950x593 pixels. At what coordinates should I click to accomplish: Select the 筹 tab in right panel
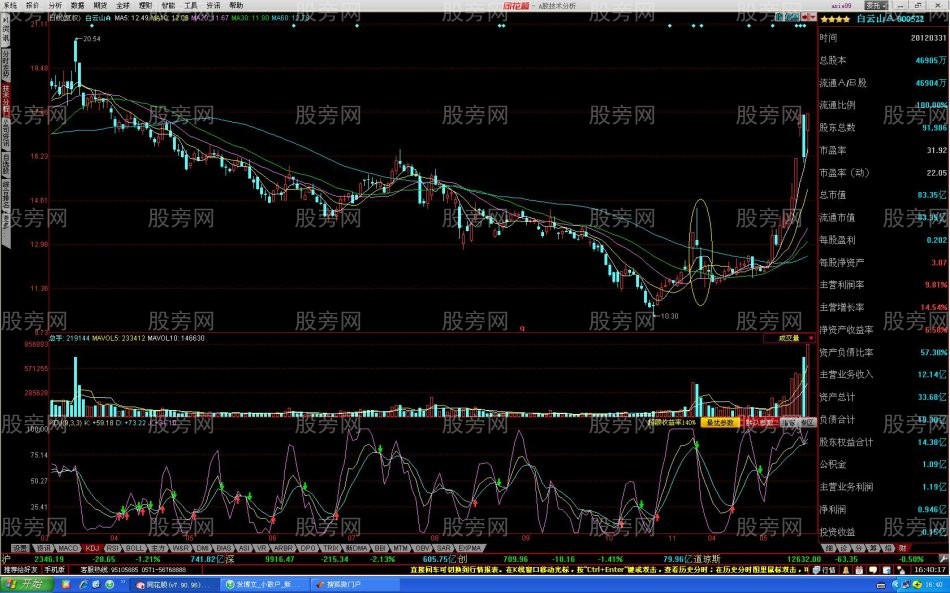pyautogui.click(x=873, y=548)
